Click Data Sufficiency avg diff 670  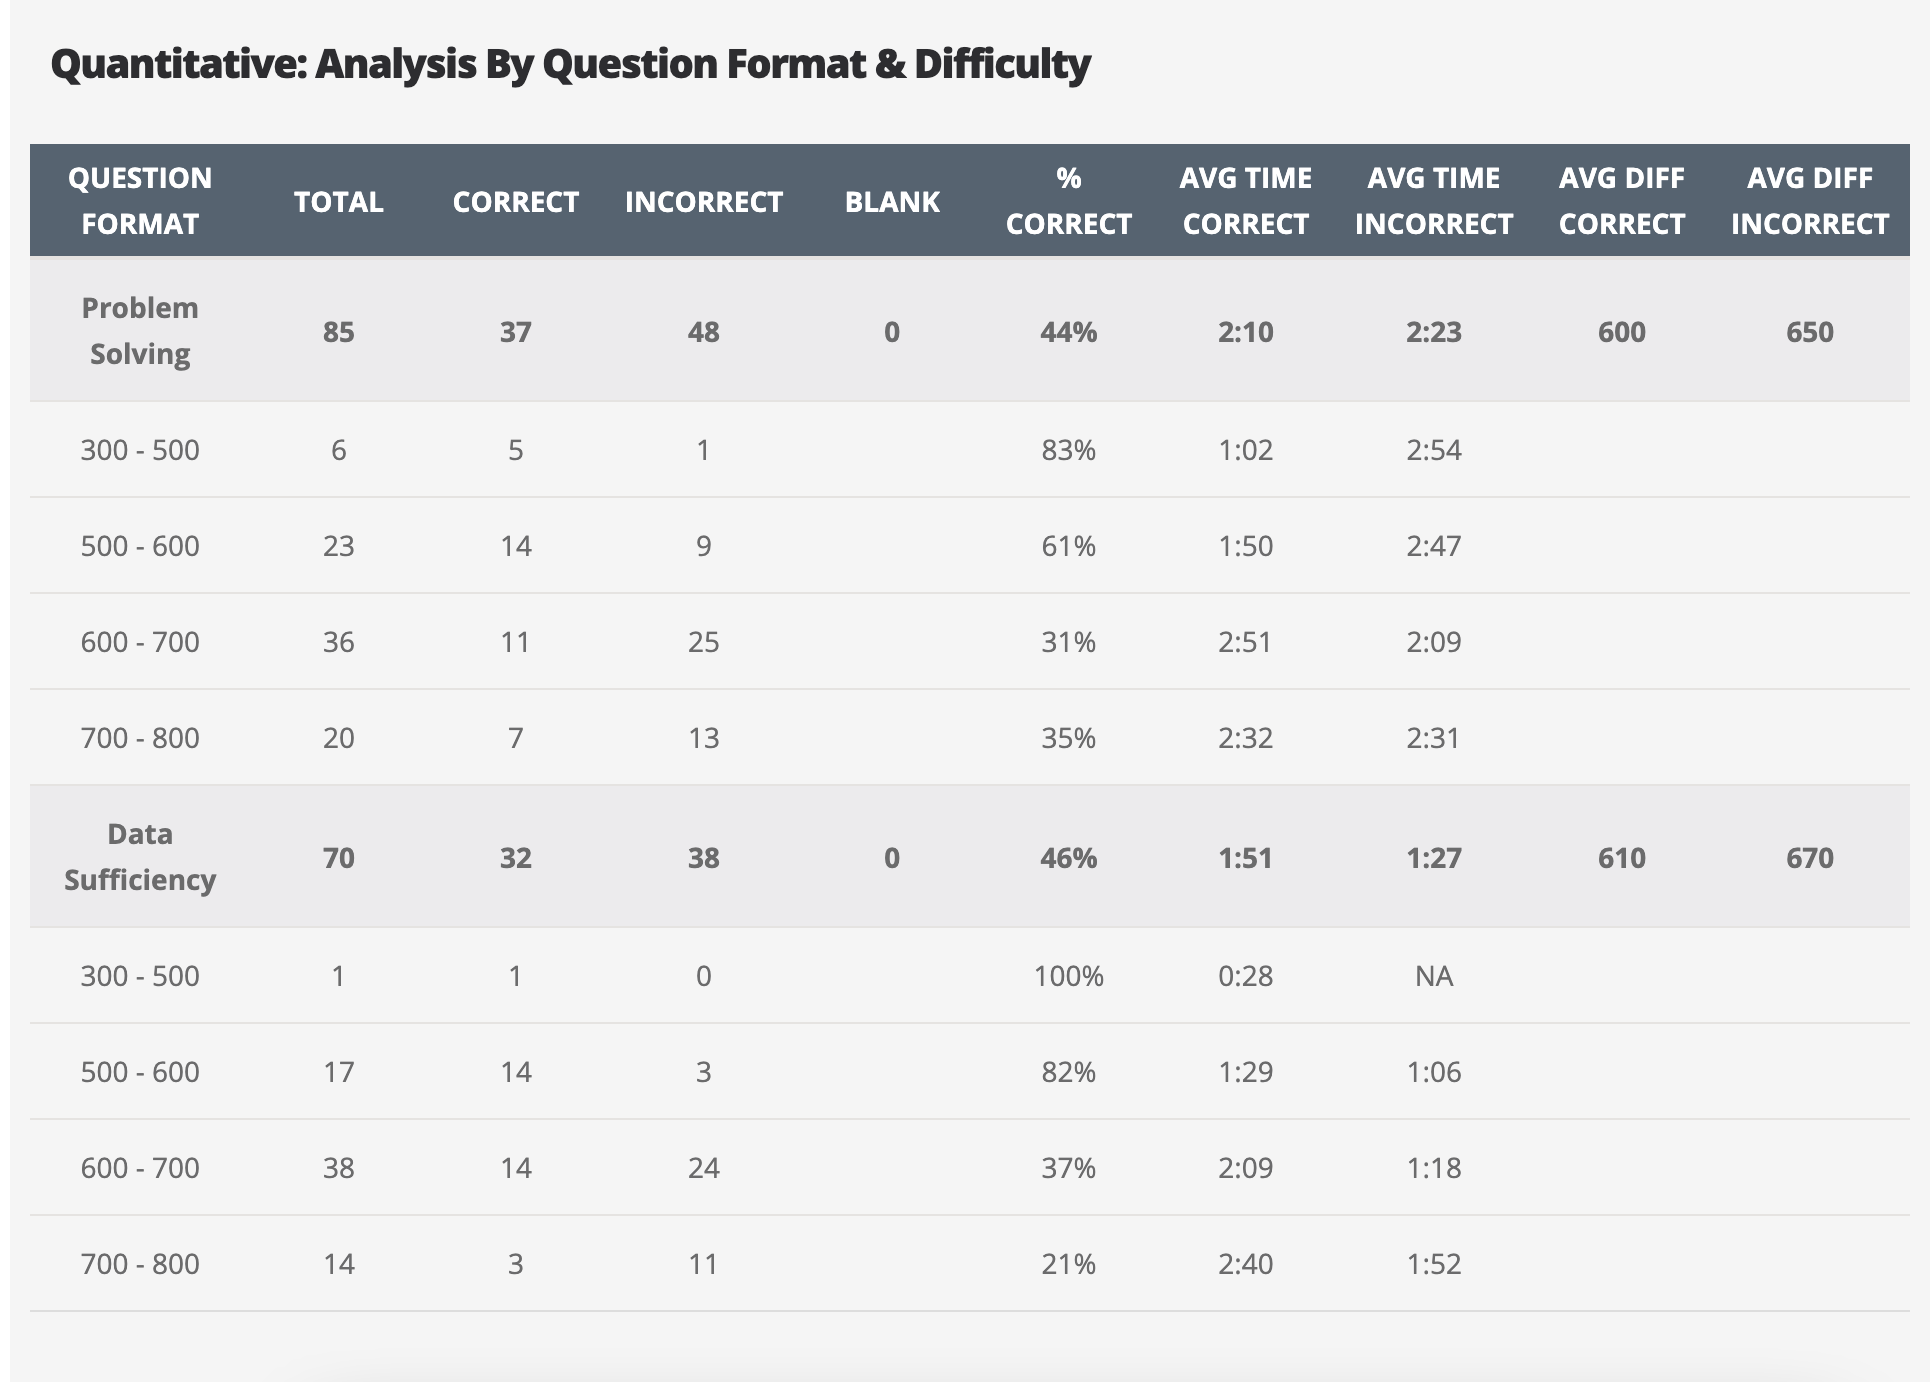click(x=1809, y=858)
